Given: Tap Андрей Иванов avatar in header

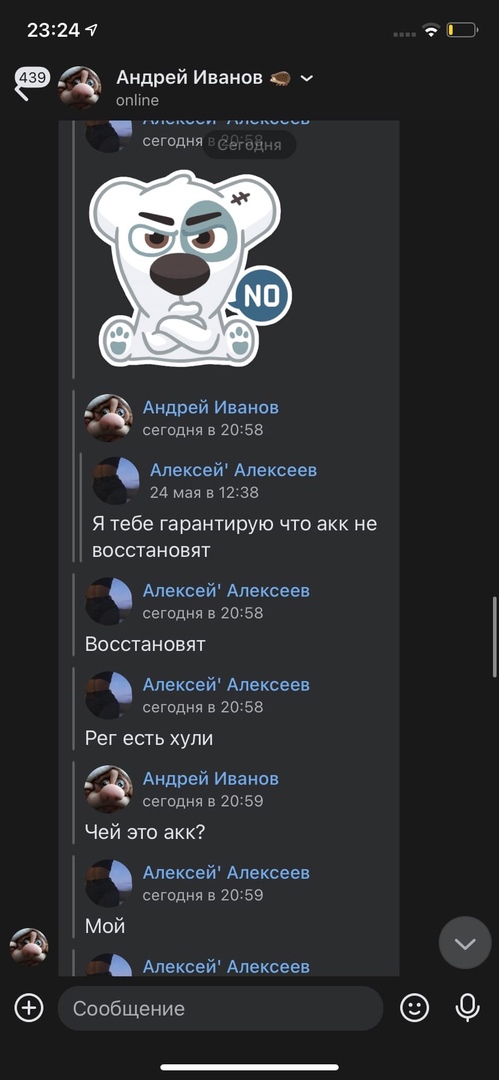Looking at the screenshot, I should click(79, 87).
